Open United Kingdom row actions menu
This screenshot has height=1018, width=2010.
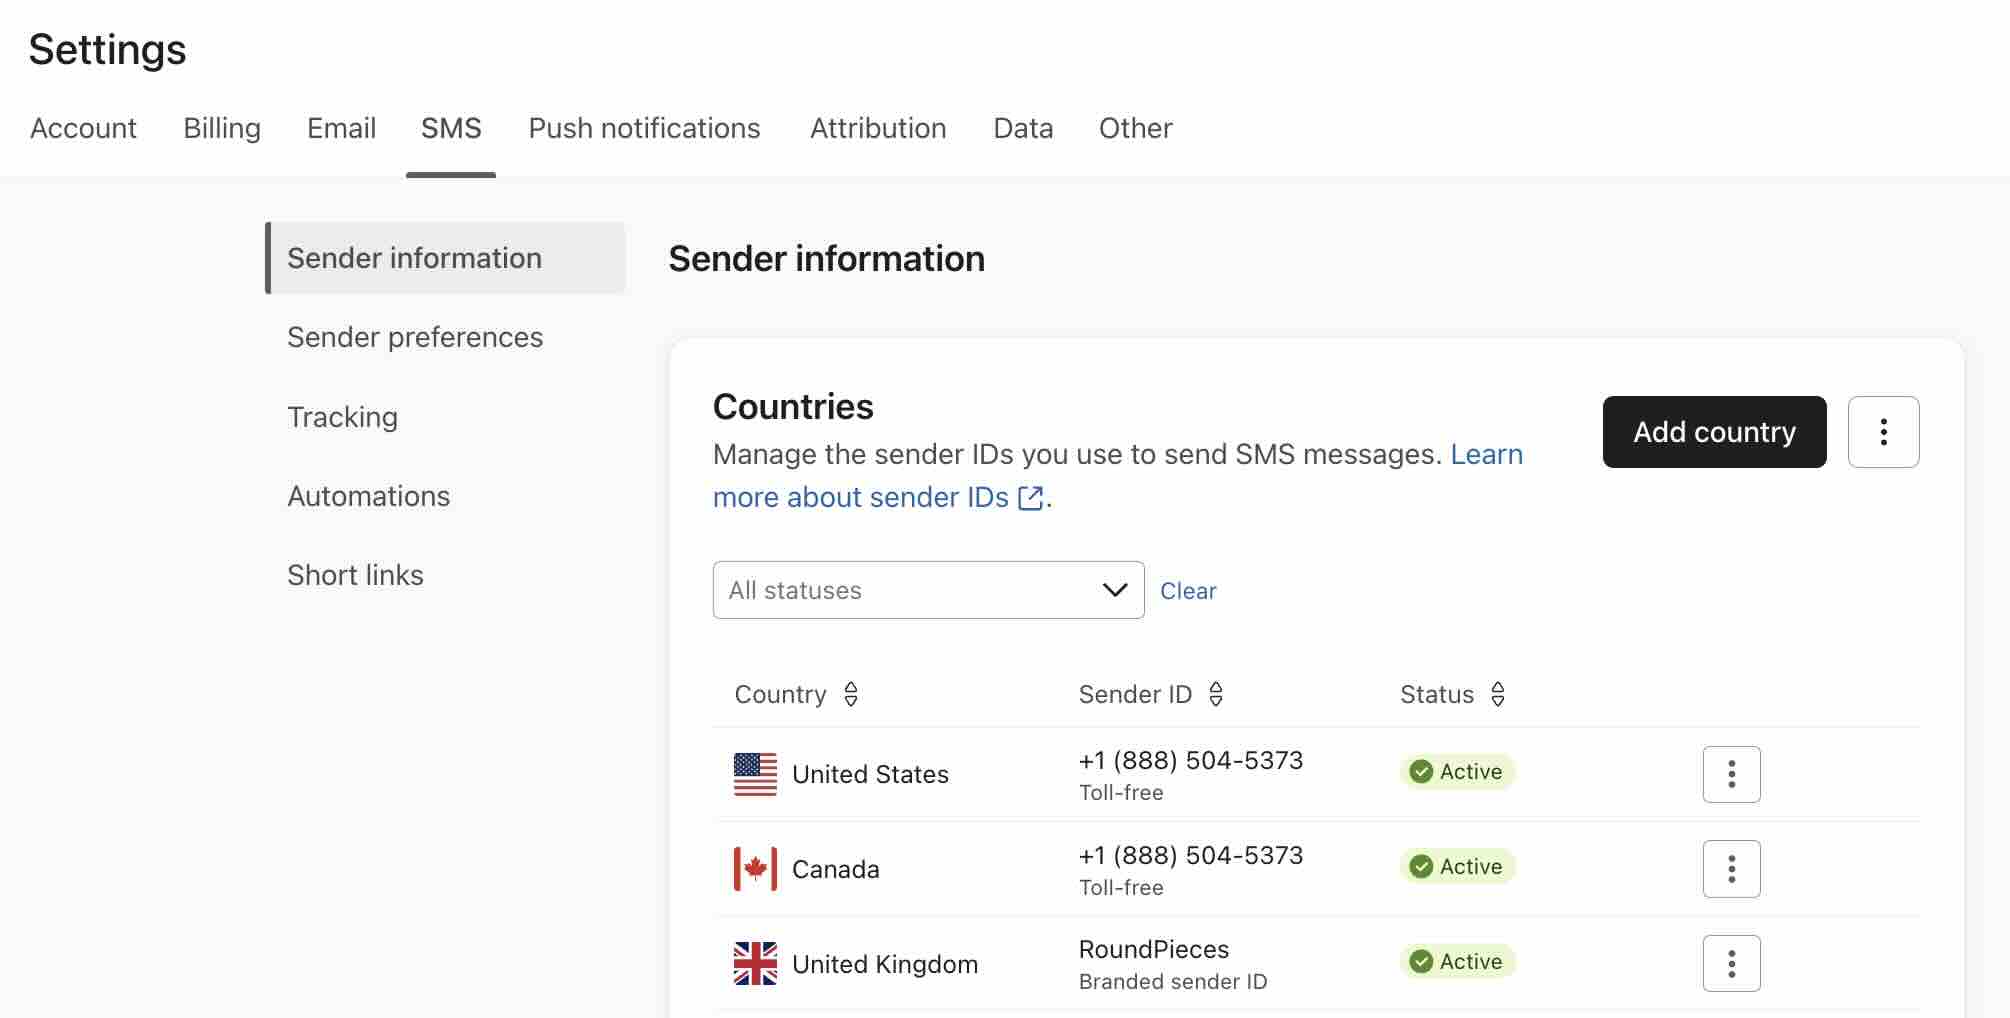coord(1731,963)
